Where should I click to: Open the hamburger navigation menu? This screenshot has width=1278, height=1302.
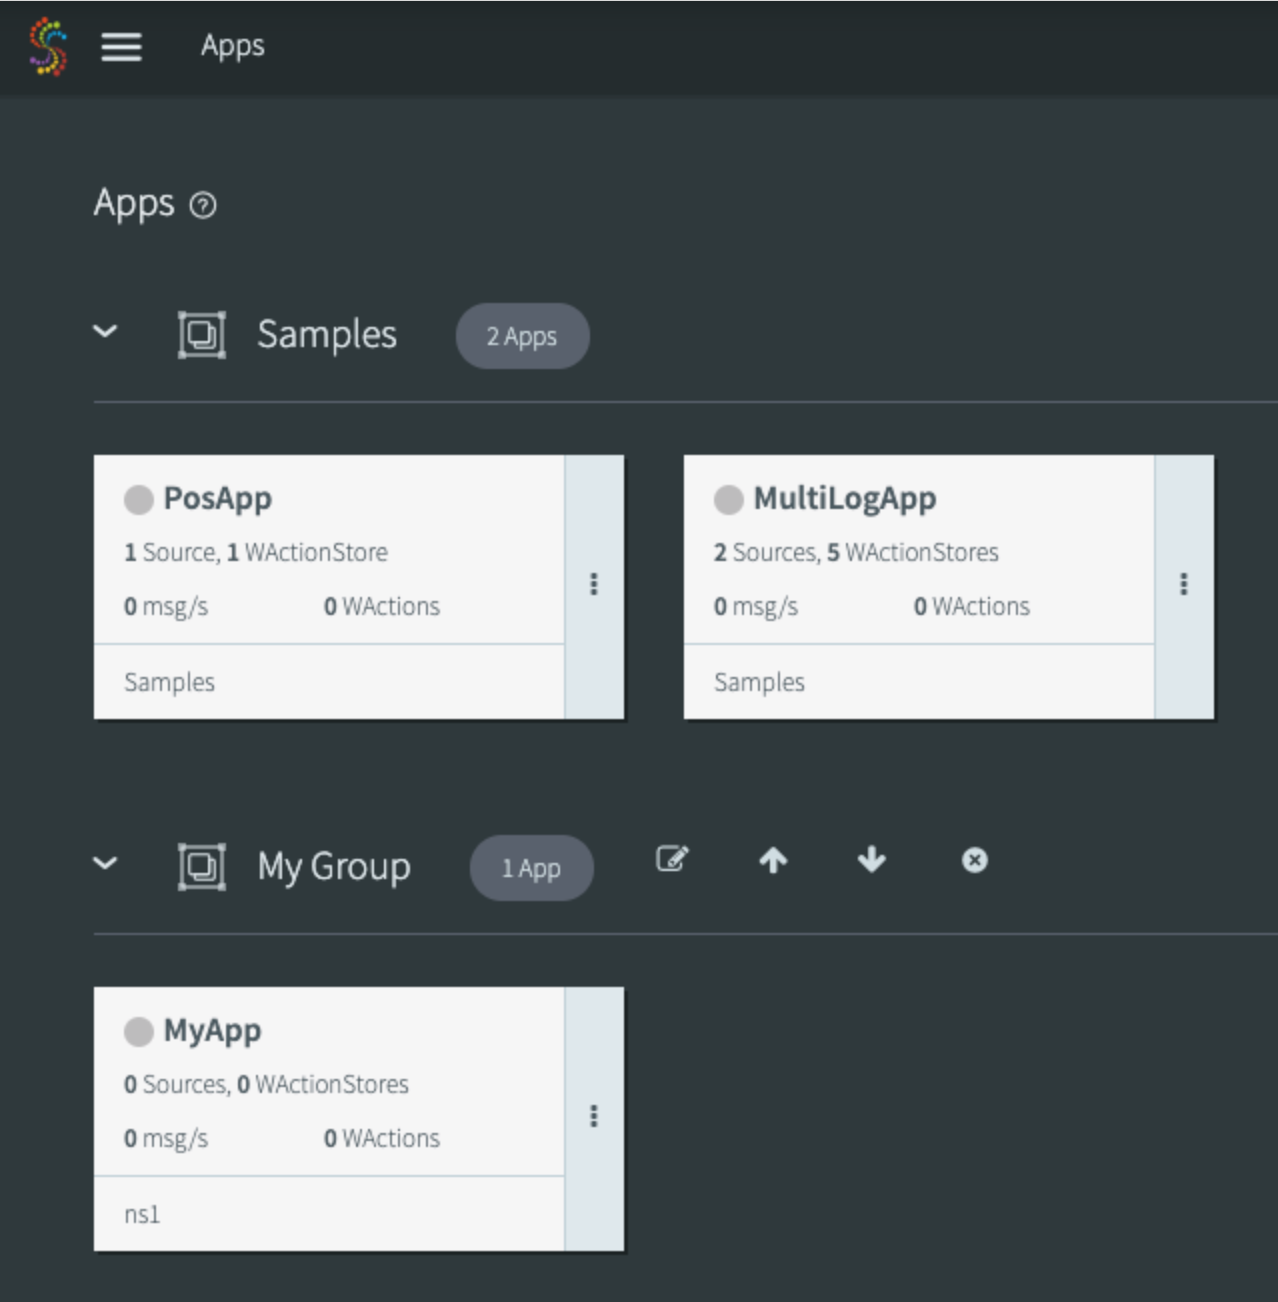tap(121, 46)
